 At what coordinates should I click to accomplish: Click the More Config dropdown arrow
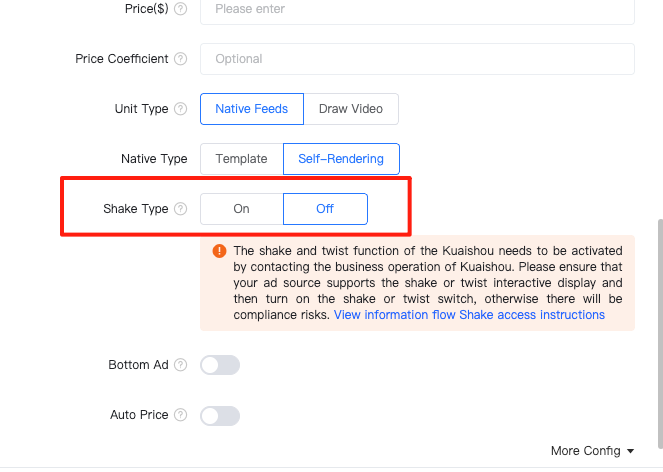tap(630, 451)
